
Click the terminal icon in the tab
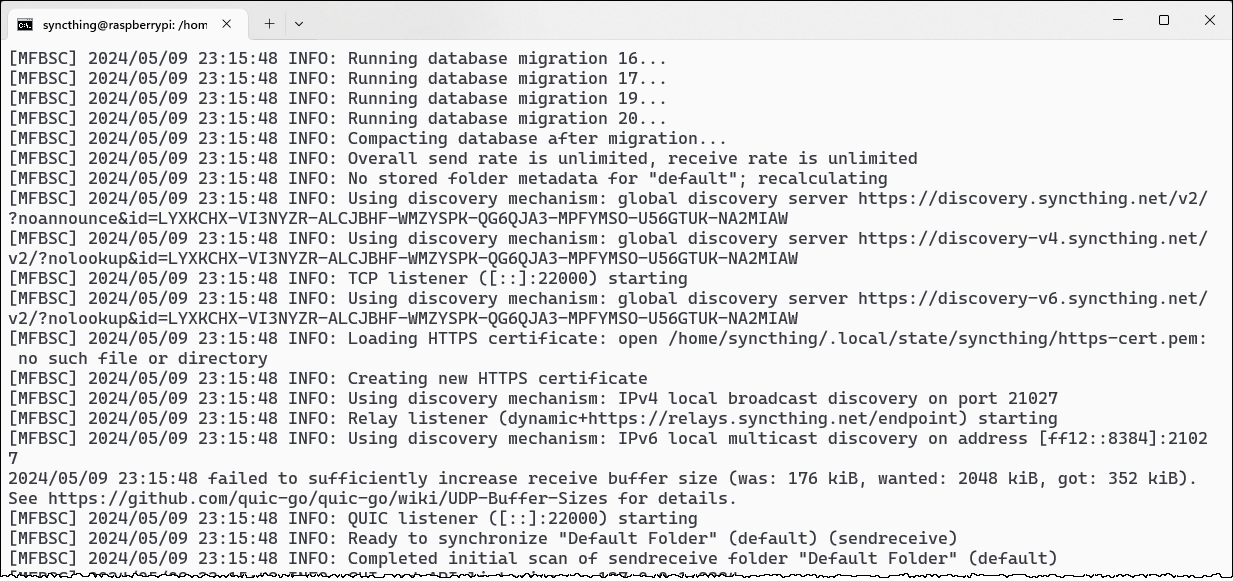coord(25,24)
